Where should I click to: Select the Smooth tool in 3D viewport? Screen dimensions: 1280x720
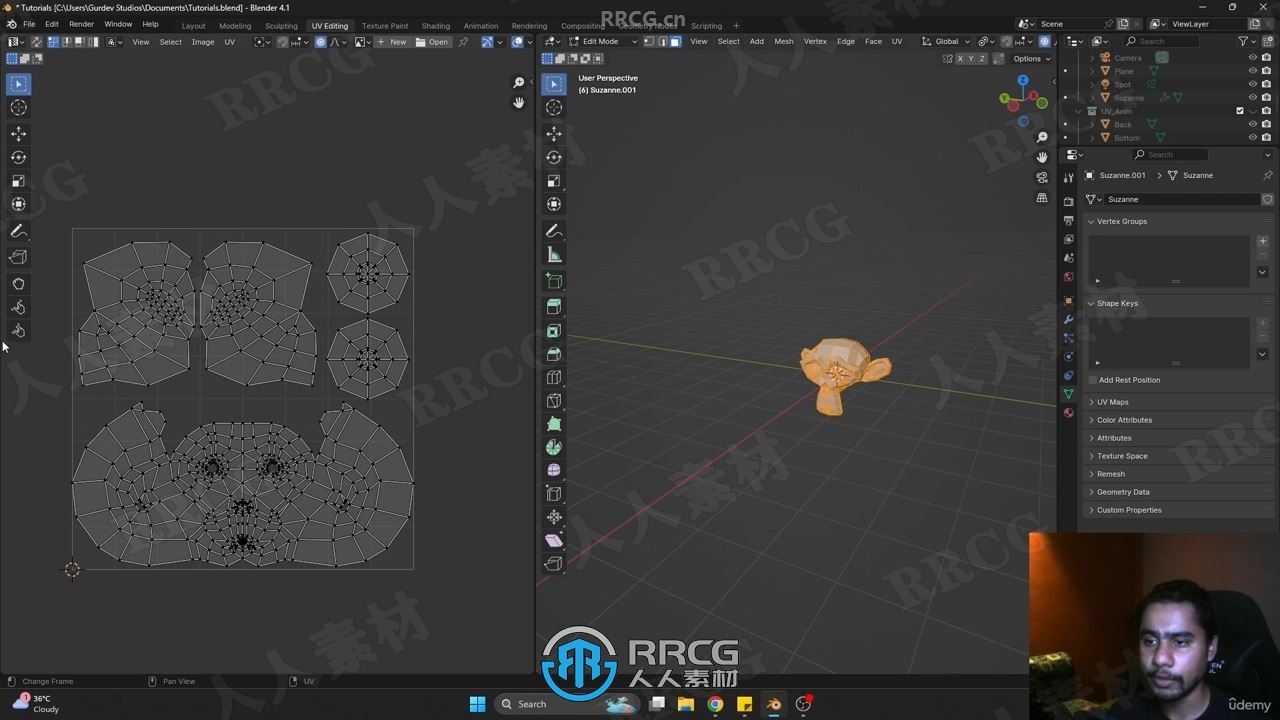[554, 470]
